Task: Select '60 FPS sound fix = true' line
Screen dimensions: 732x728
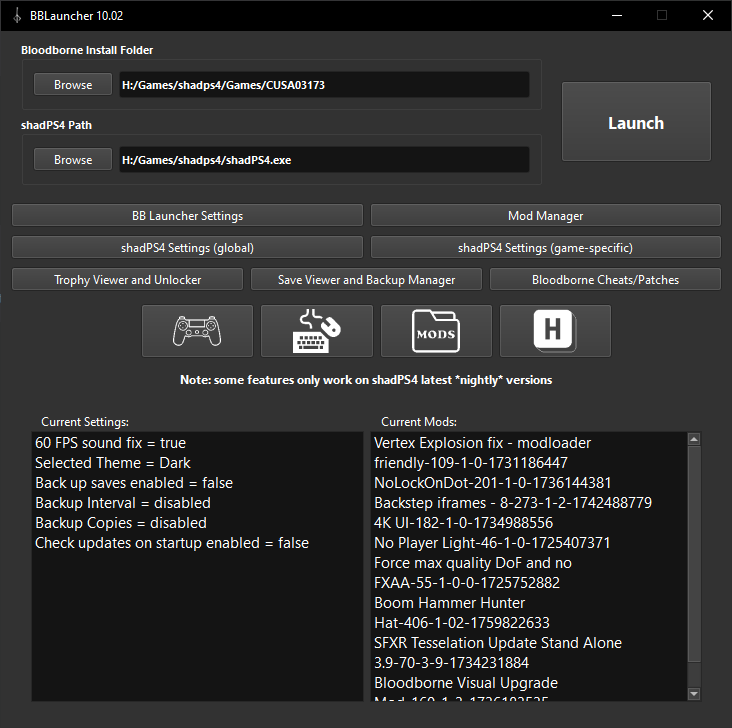Action: coord(111,443)
